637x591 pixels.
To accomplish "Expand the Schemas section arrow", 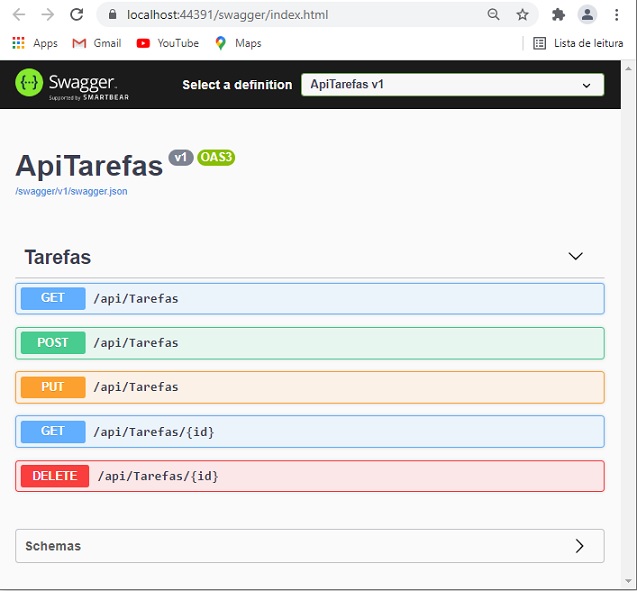I will (x=579, y=546).
